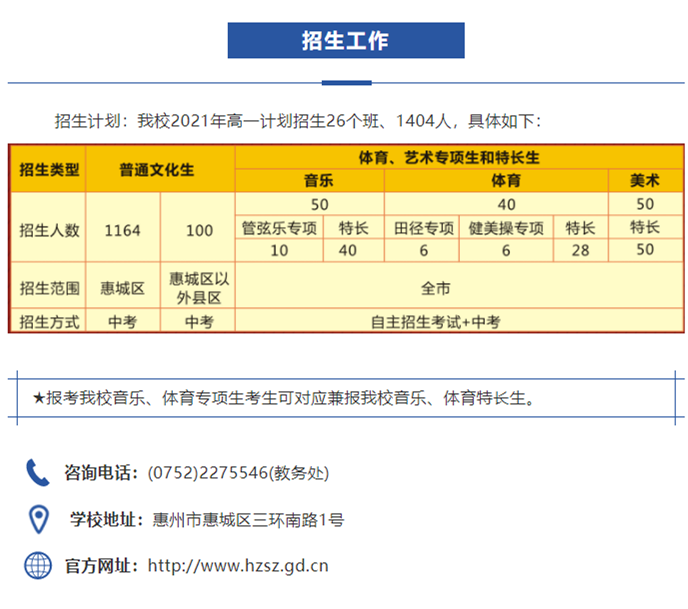Select the 田径专项 table cell

click(424, 227)
